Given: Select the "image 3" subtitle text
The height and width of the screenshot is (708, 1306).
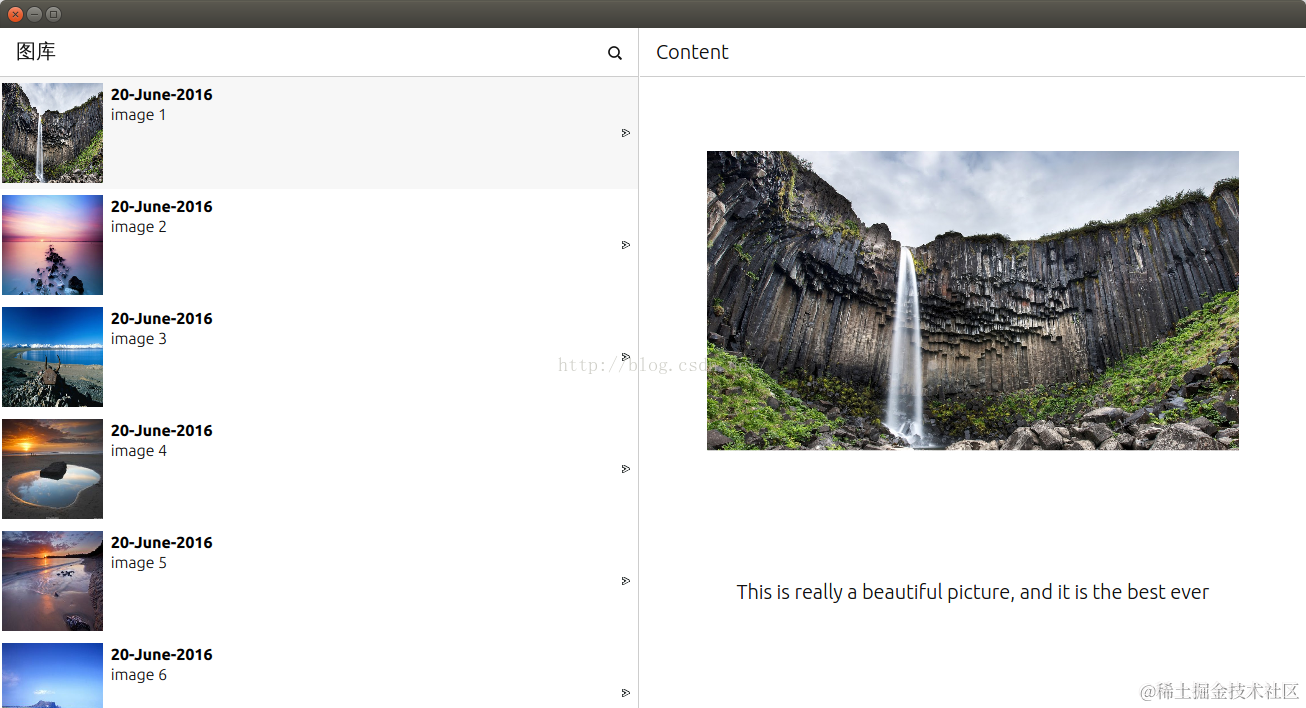Looking at the screenshot, I should pos(139,339).
